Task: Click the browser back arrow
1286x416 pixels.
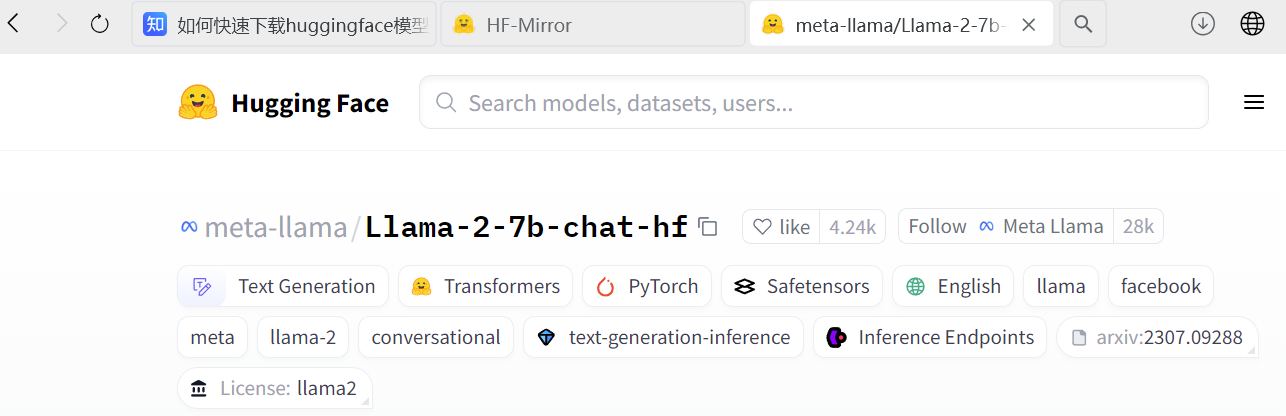Action: coord(13,24)
